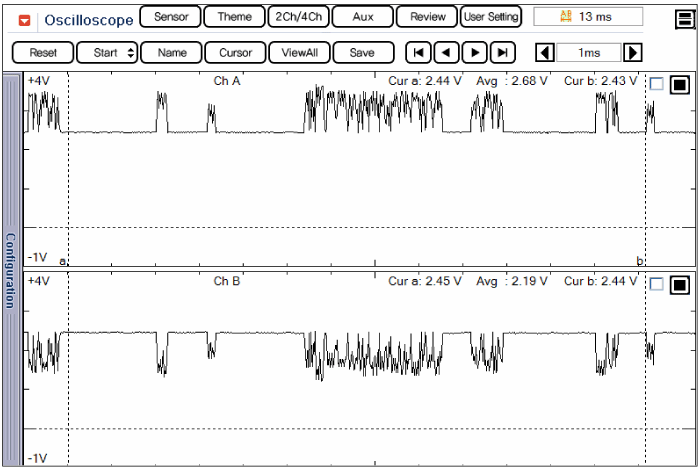Switch 2Ch/4Ch channel mode

point(299,17)
